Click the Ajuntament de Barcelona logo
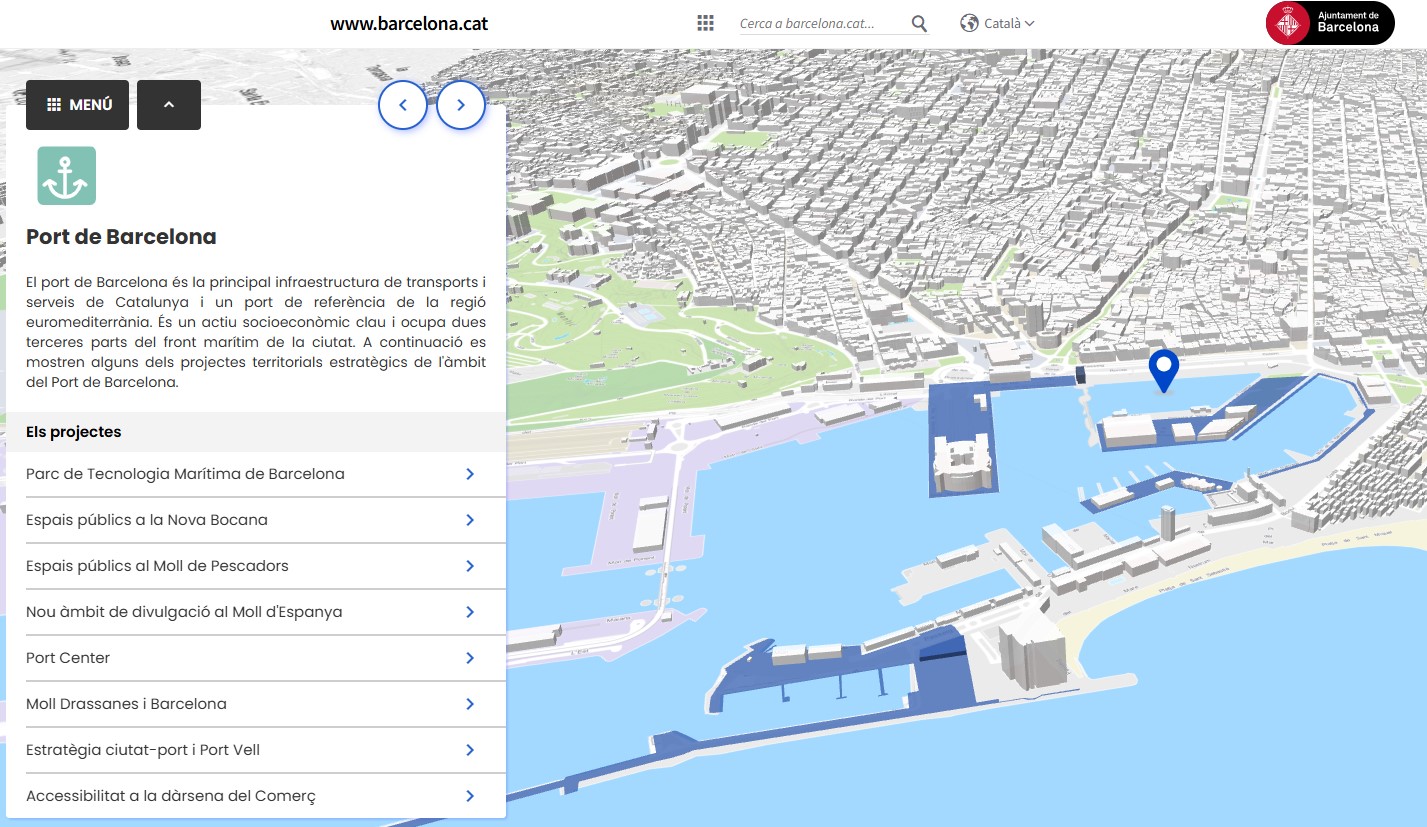This screenshot has width=1427, height=827. point(1329,22)
